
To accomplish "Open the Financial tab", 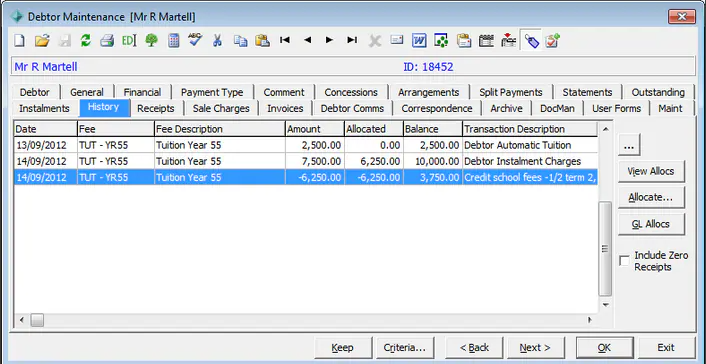I will click(142, 92).
